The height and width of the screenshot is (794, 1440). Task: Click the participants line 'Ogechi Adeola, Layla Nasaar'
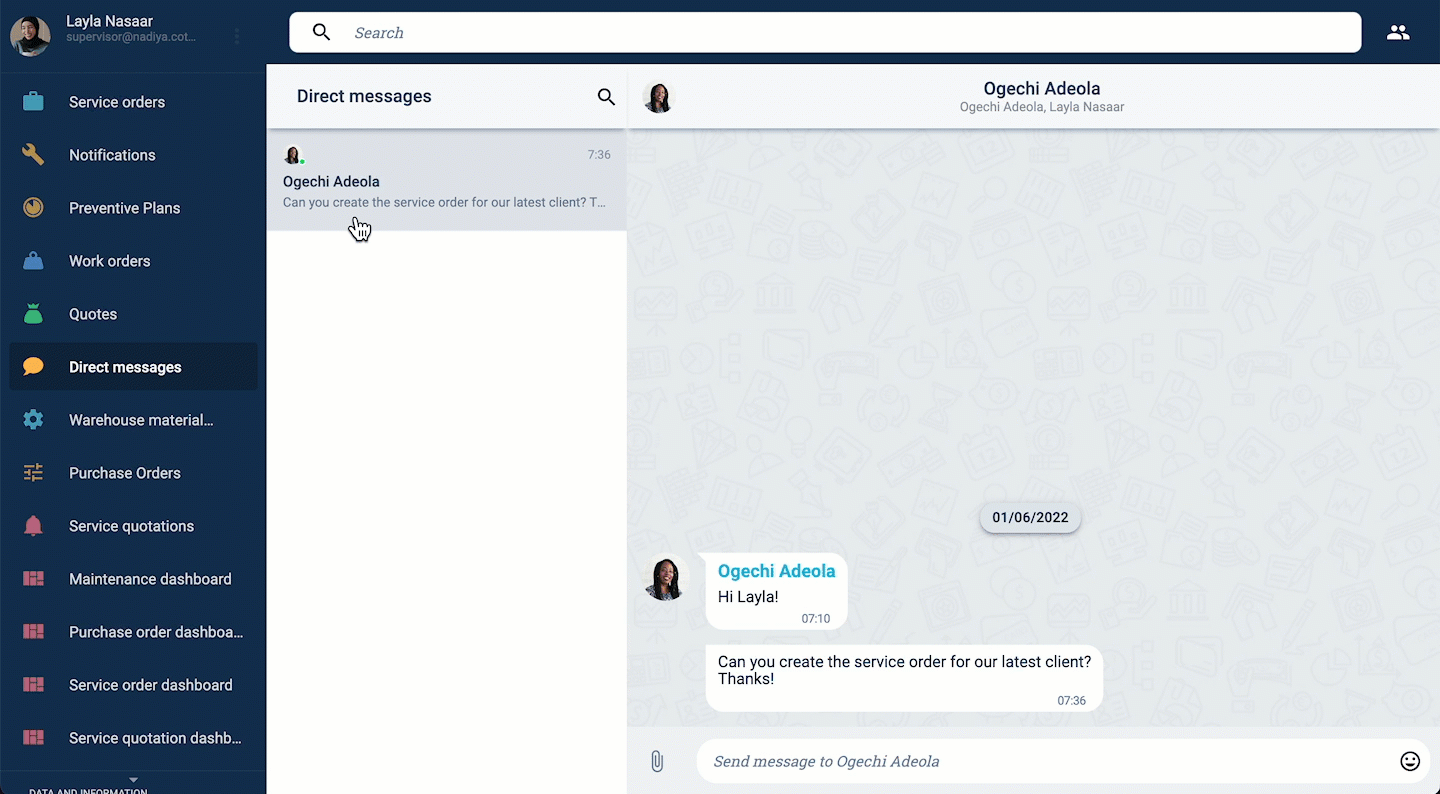(1042, 107)
